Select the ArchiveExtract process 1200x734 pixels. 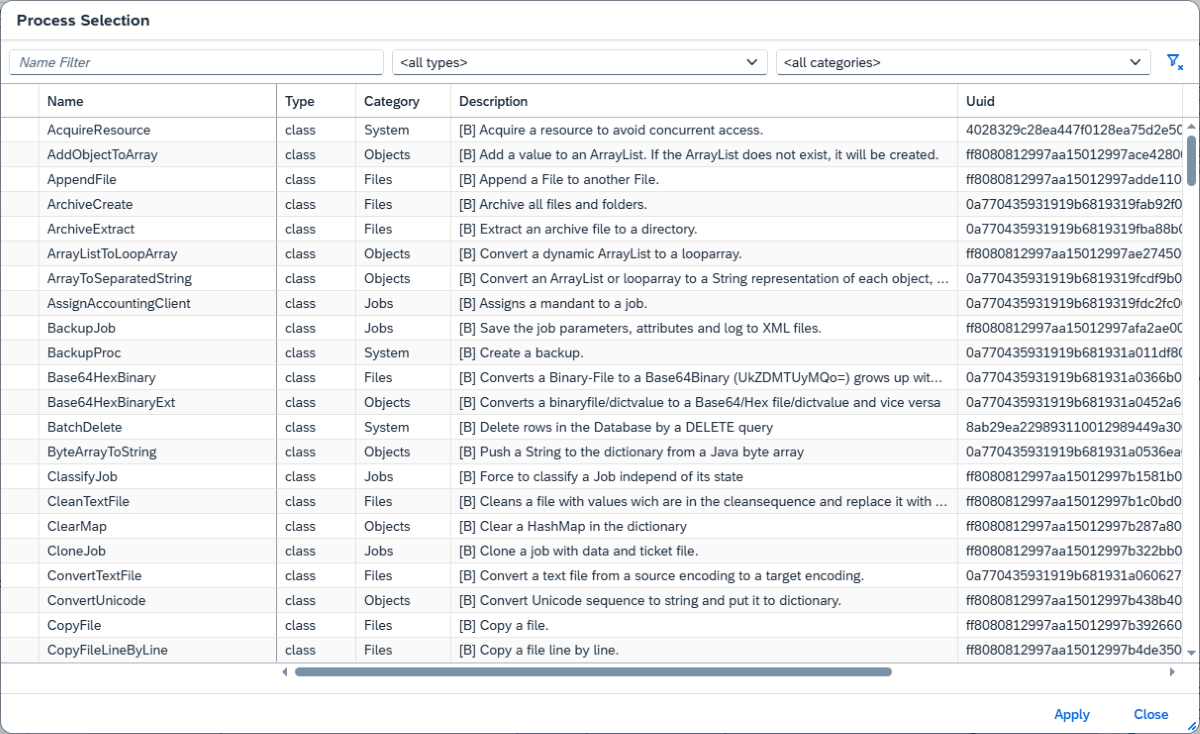91,229
